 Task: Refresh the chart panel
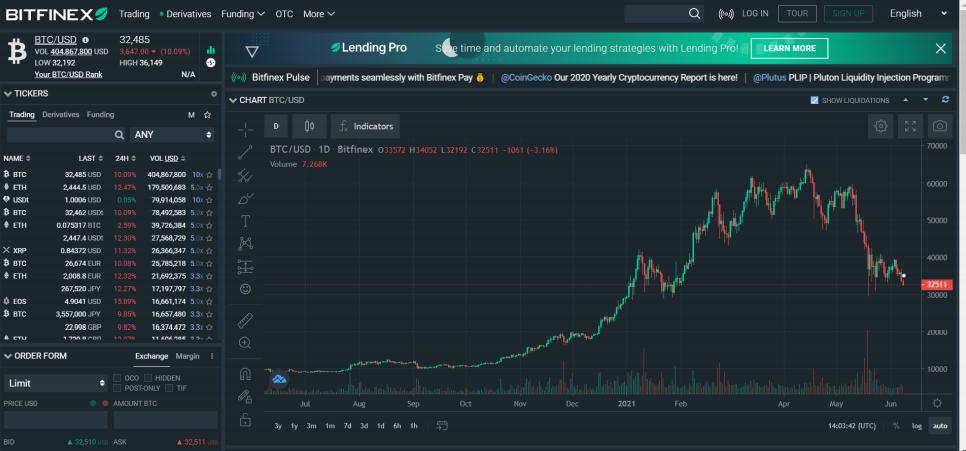click(946, 100)
